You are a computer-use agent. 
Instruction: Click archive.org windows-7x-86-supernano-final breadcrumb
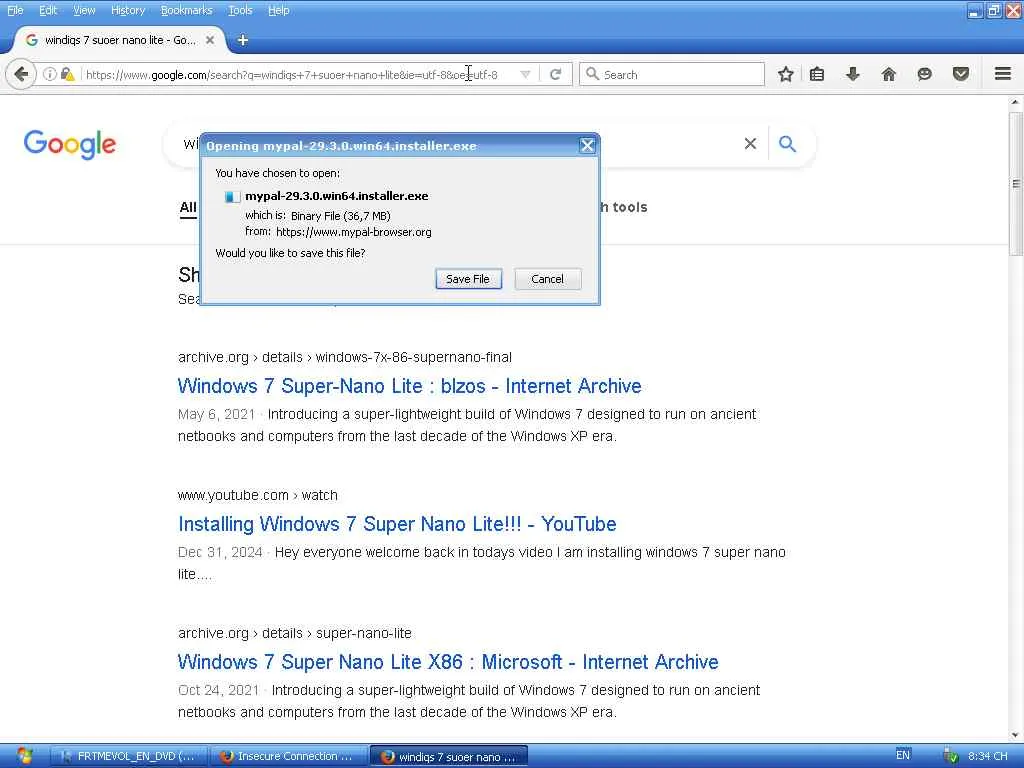345,357
